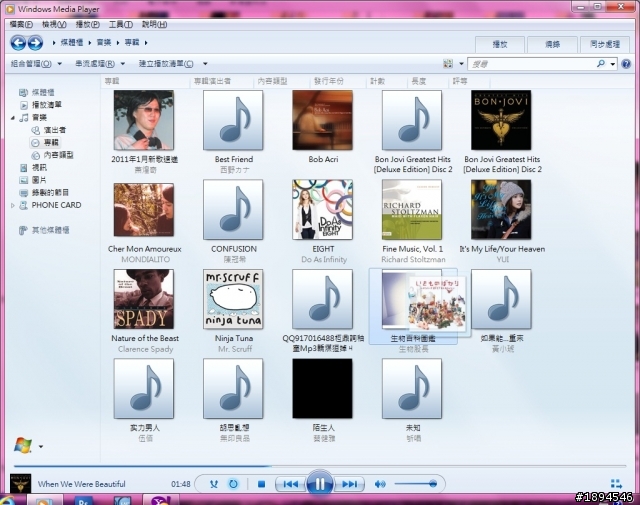Click 專輯 in the breadcrumb path
Image resolution: width=640 pixels, height=505 pixels.
point(132,42)
